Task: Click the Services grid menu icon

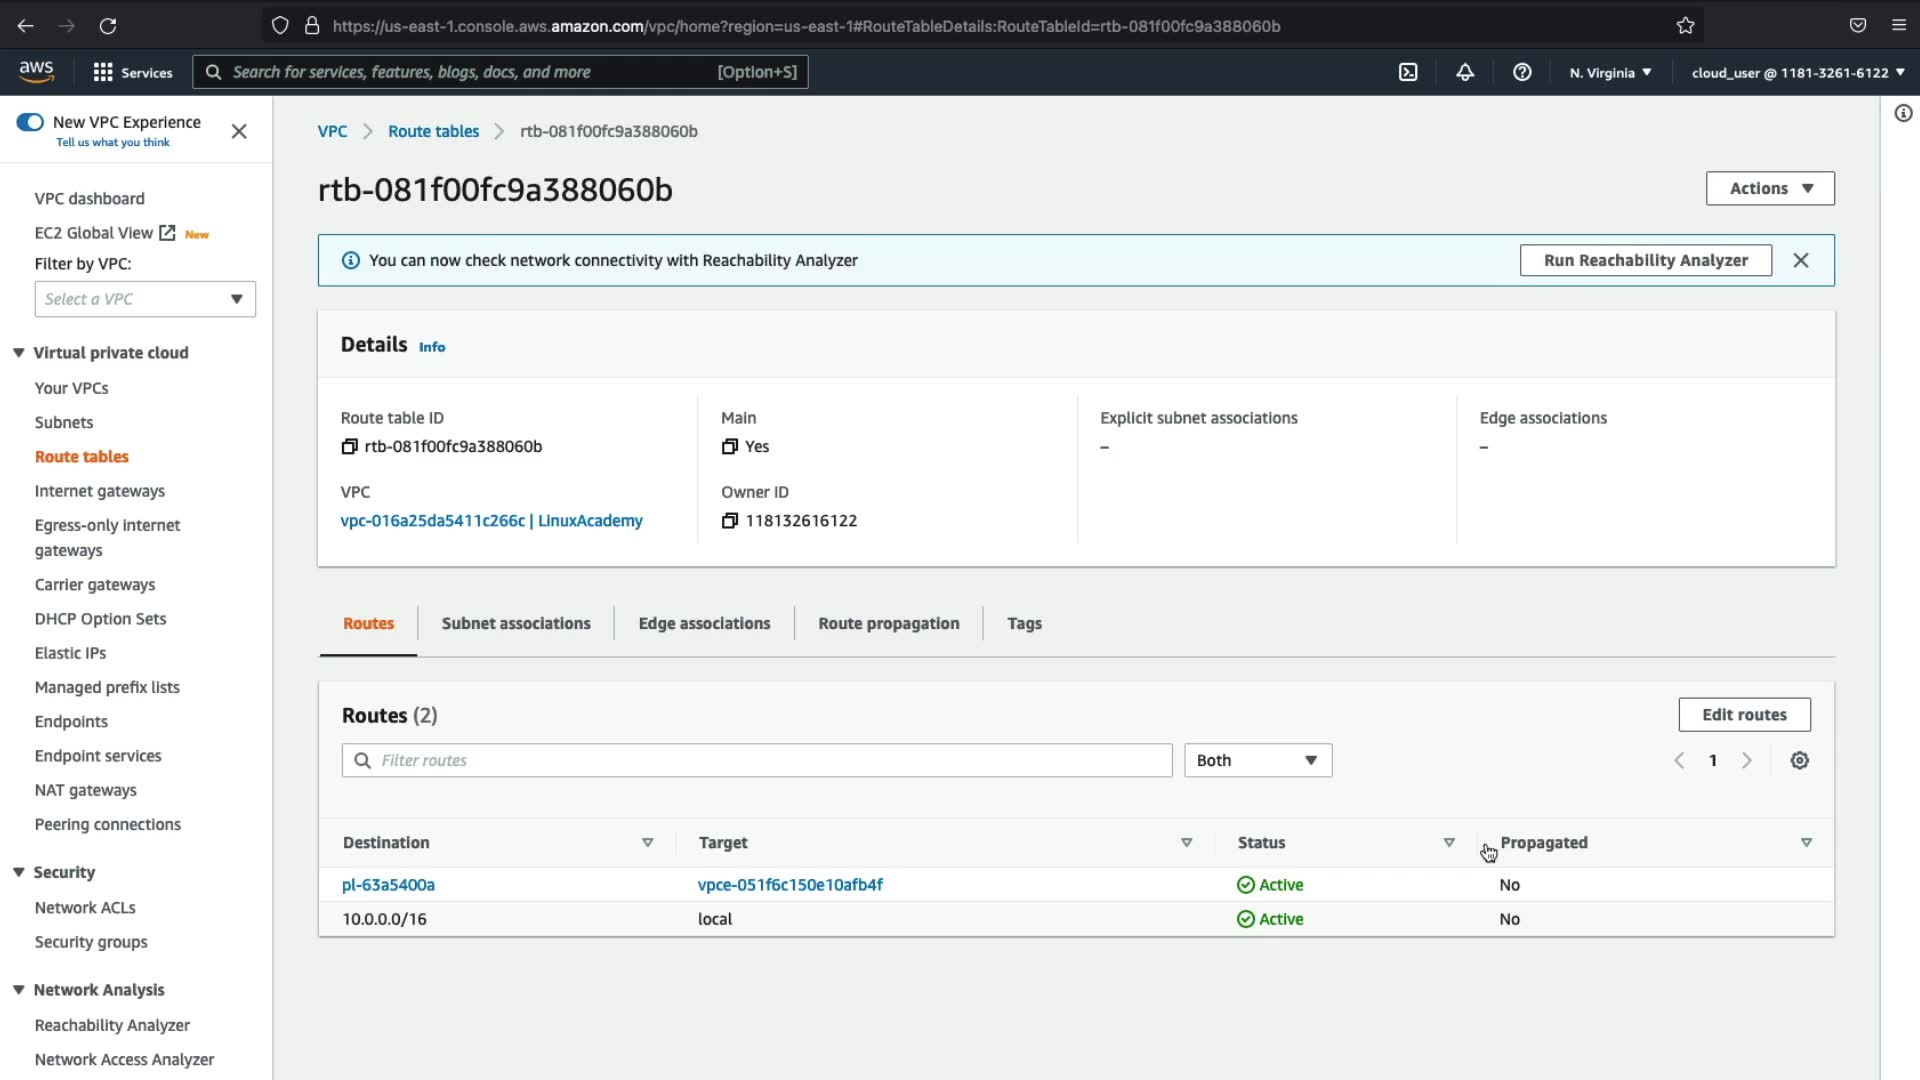Action: coord(103,72)
